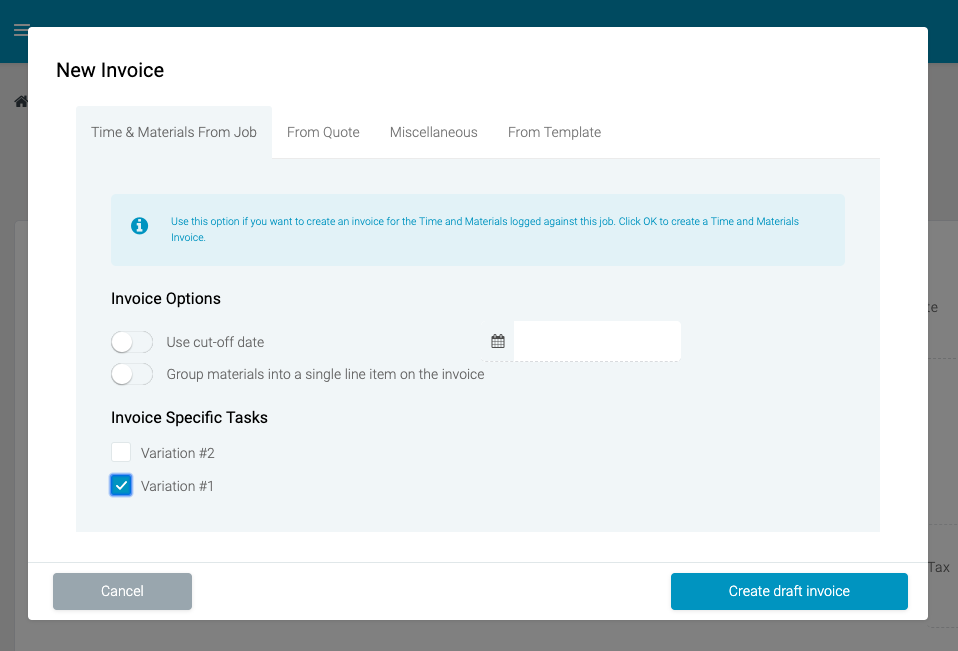Click the home breadcrumb icon
This screenshot has height=651, width=958.
point(20,102)
